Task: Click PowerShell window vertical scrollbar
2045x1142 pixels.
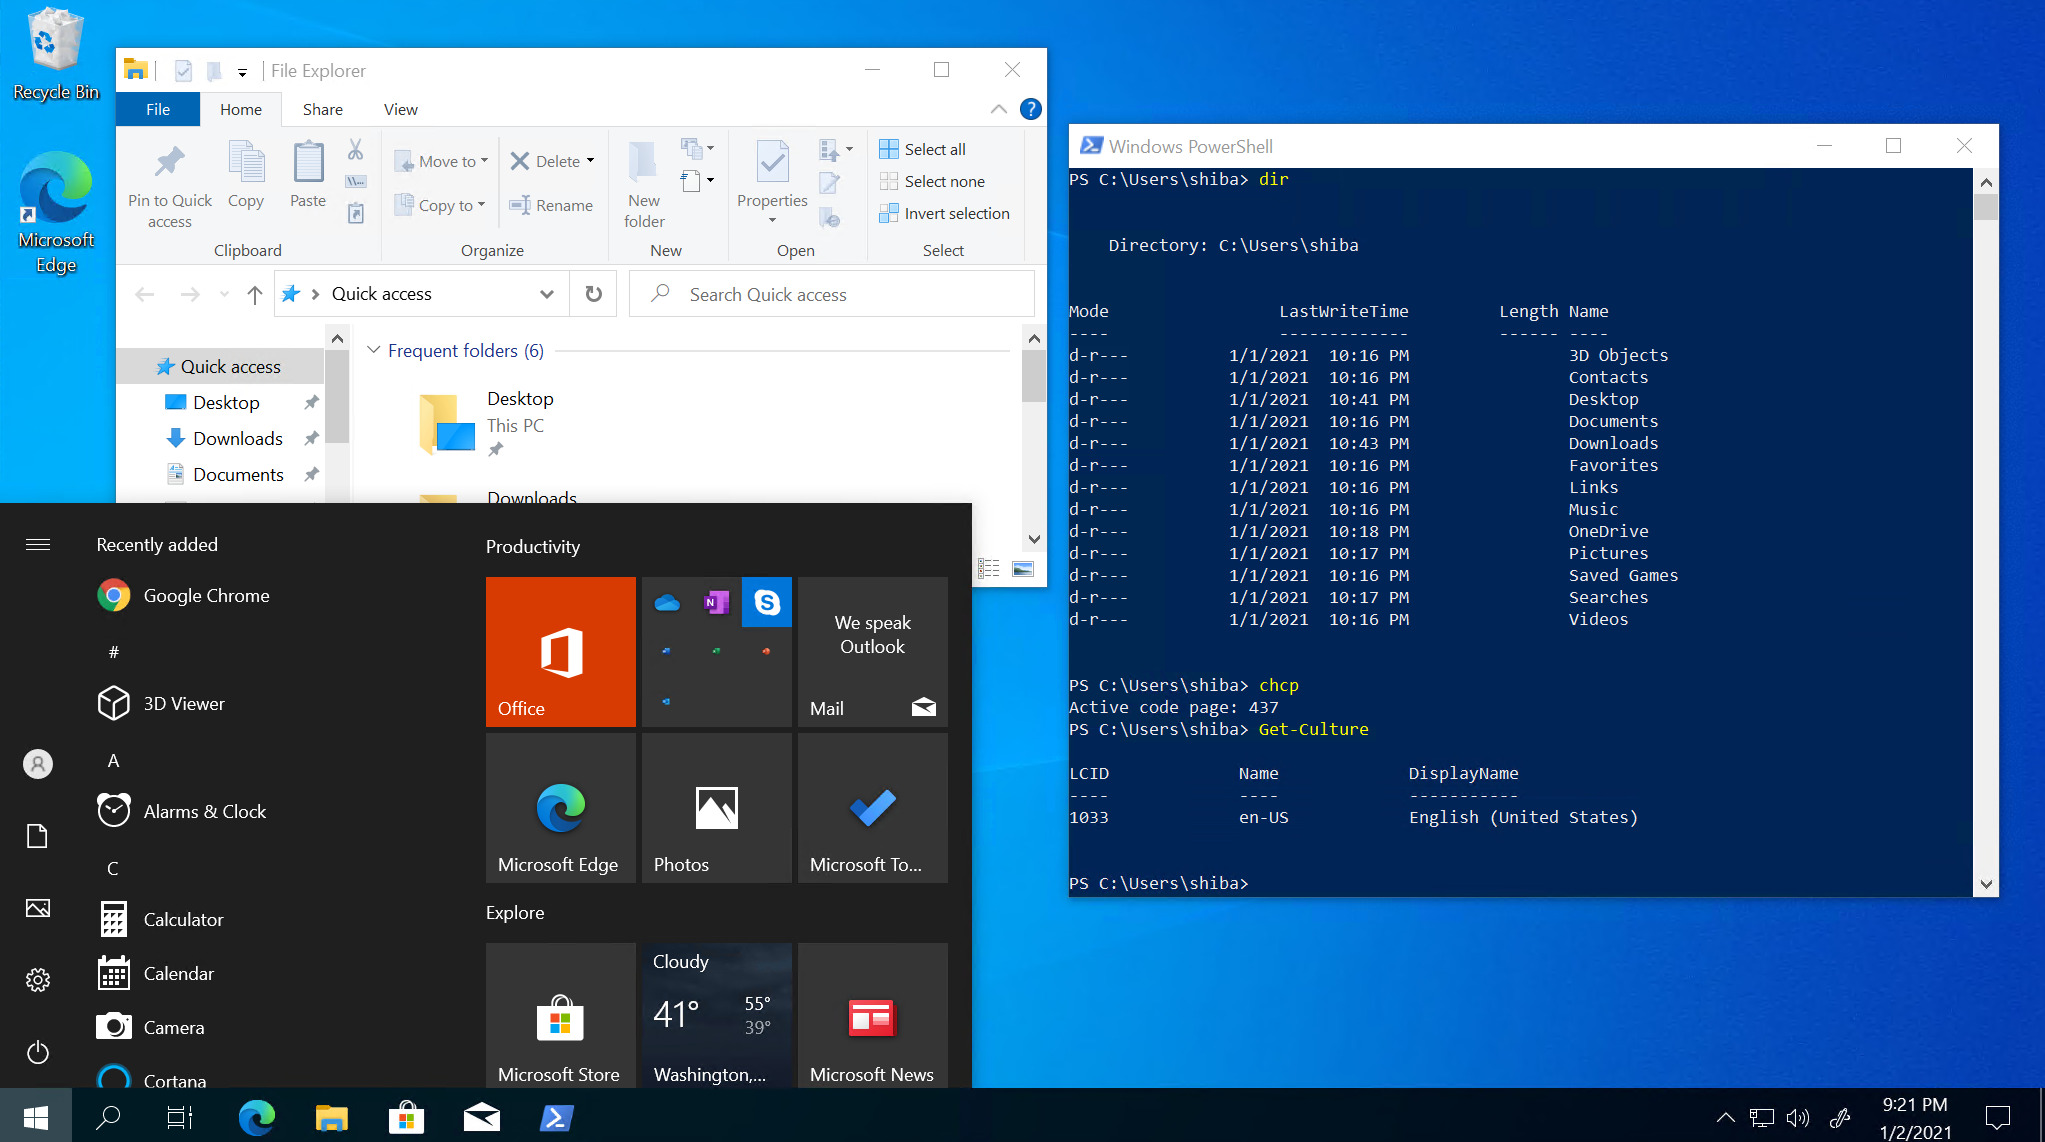Action: 1986,533
